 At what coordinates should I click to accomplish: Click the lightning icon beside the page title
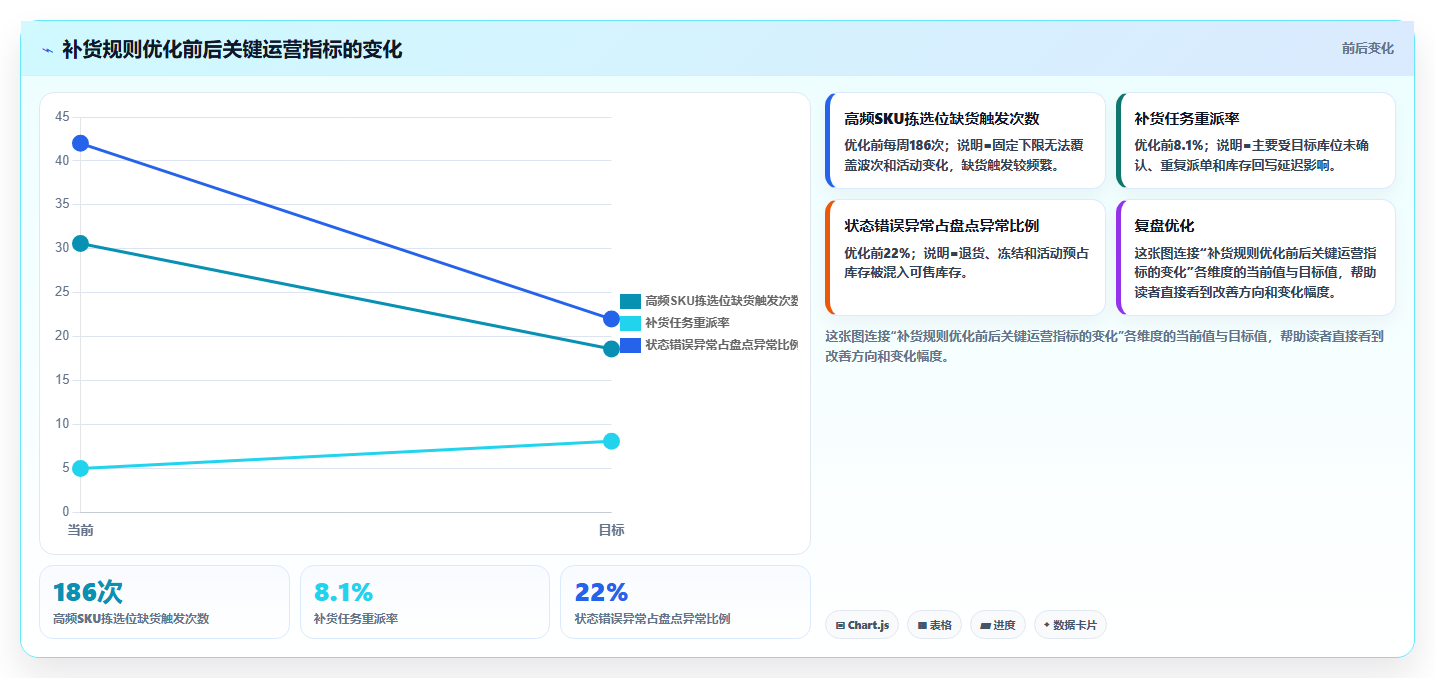[47, 50]
